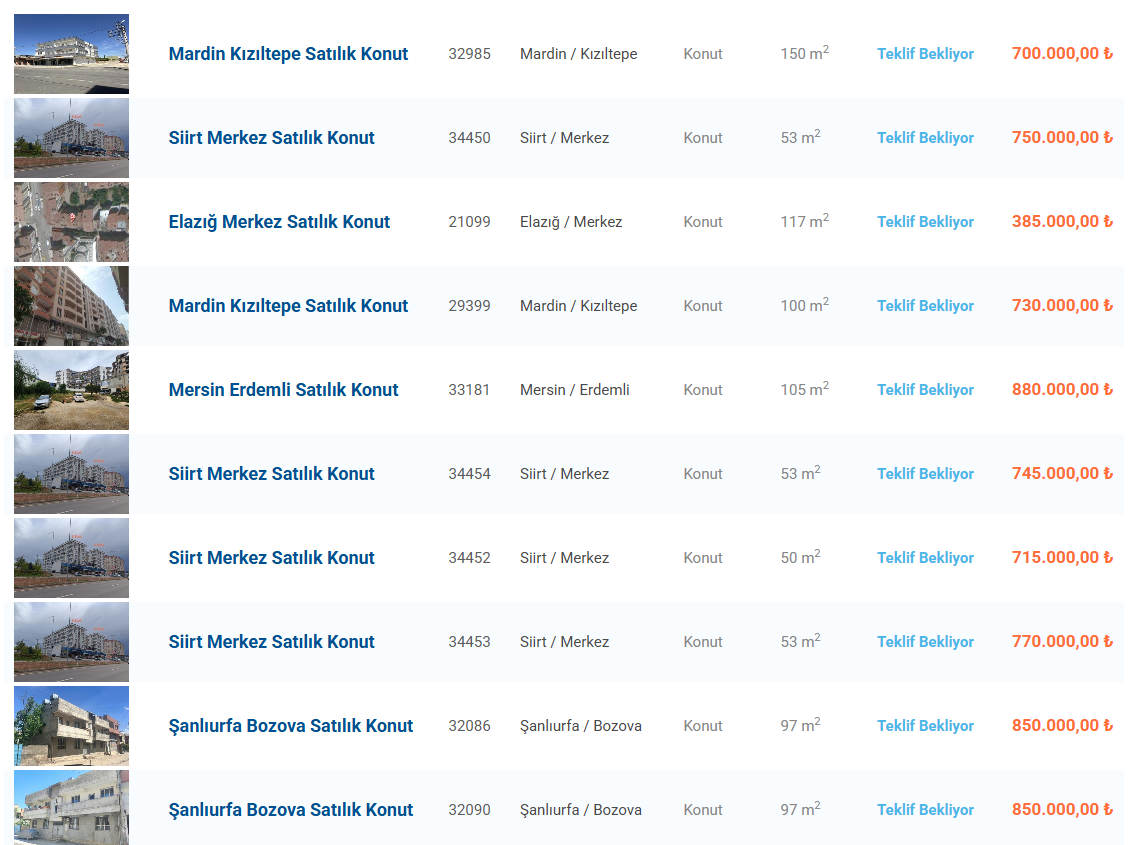Open thumbnail of Mardin Kızıltepe listing 29399
This screenshot has width=1146, height=845.
pyautogui.click(x=71, y=306)
